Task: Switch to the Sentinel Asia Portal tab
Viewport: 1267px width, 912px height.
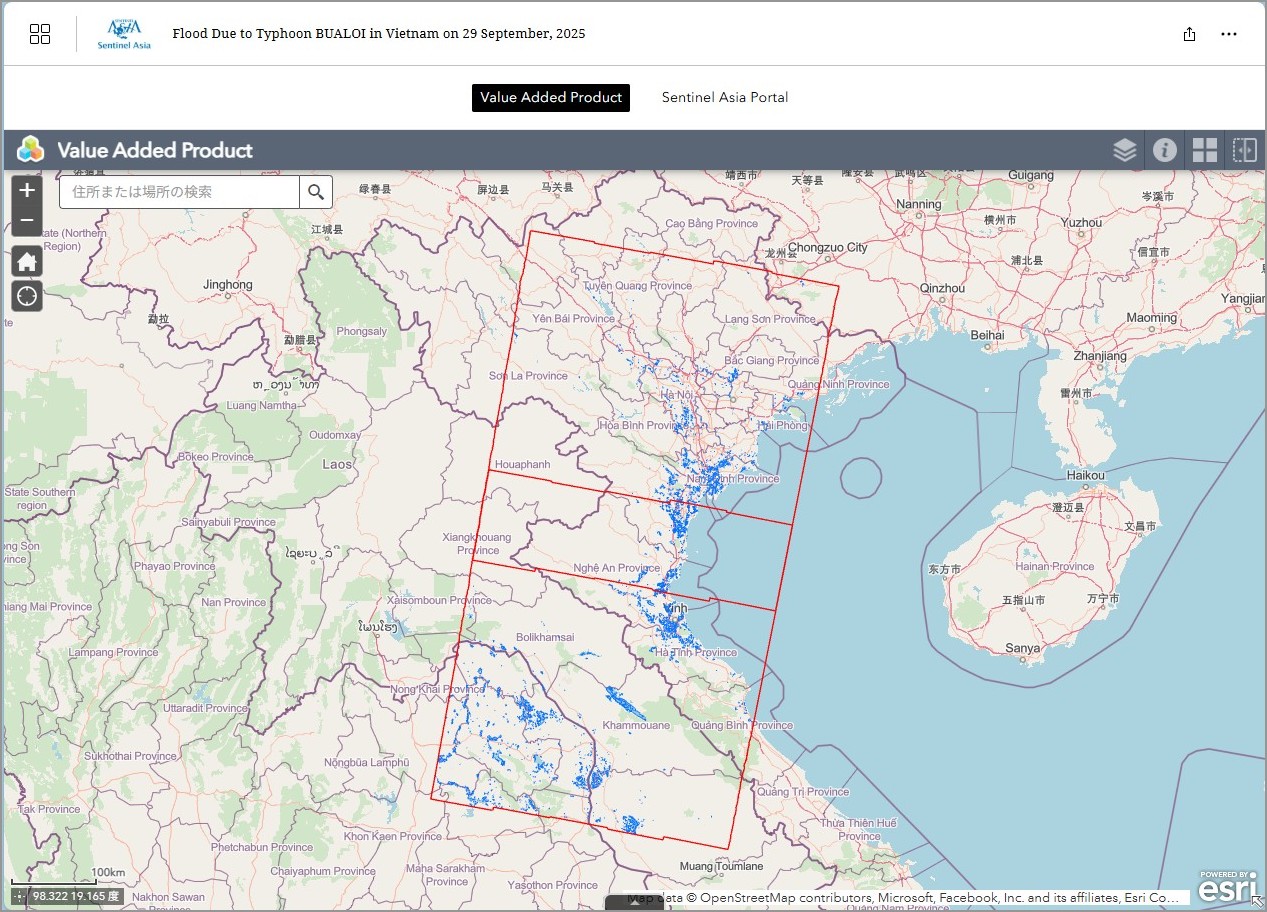Action: coord(725,97)
